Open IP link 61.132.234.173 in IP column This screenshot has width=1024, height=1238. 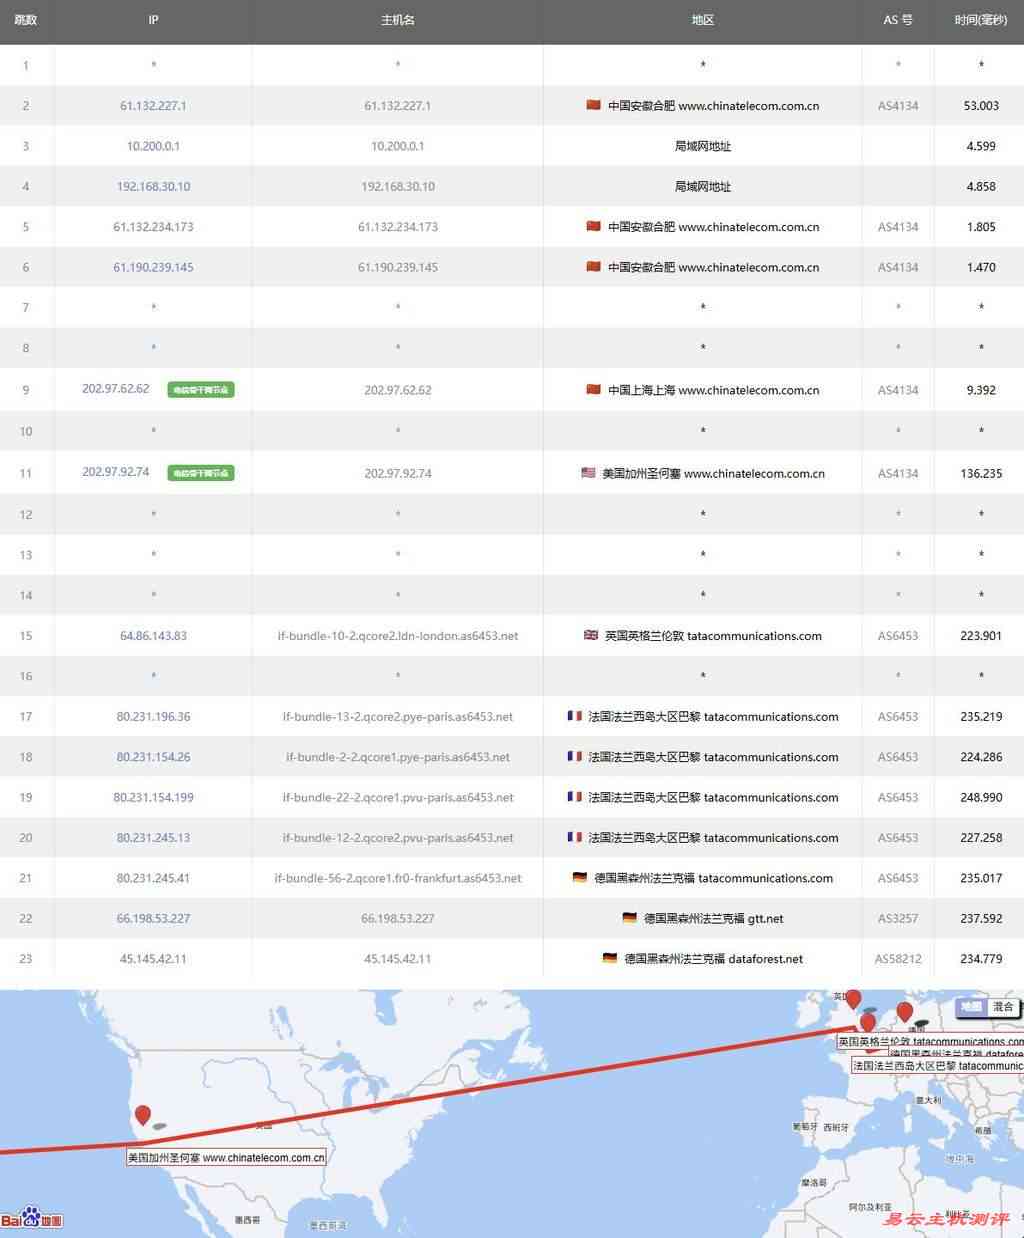153,227
